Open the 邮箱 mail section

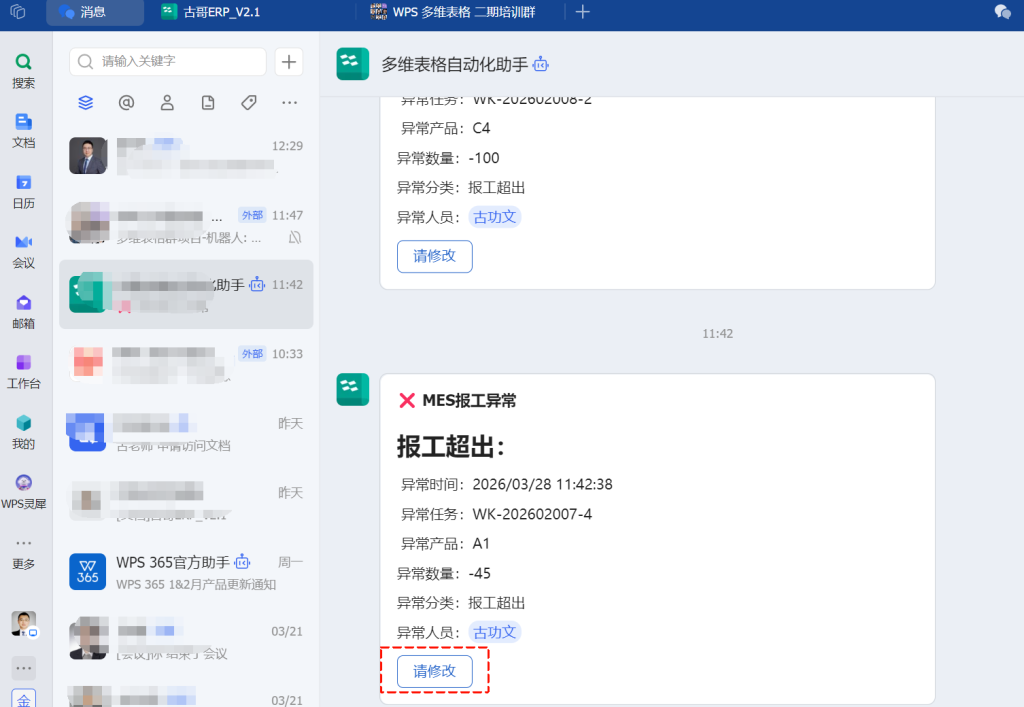pyautogui.click(x=24, y=311)
